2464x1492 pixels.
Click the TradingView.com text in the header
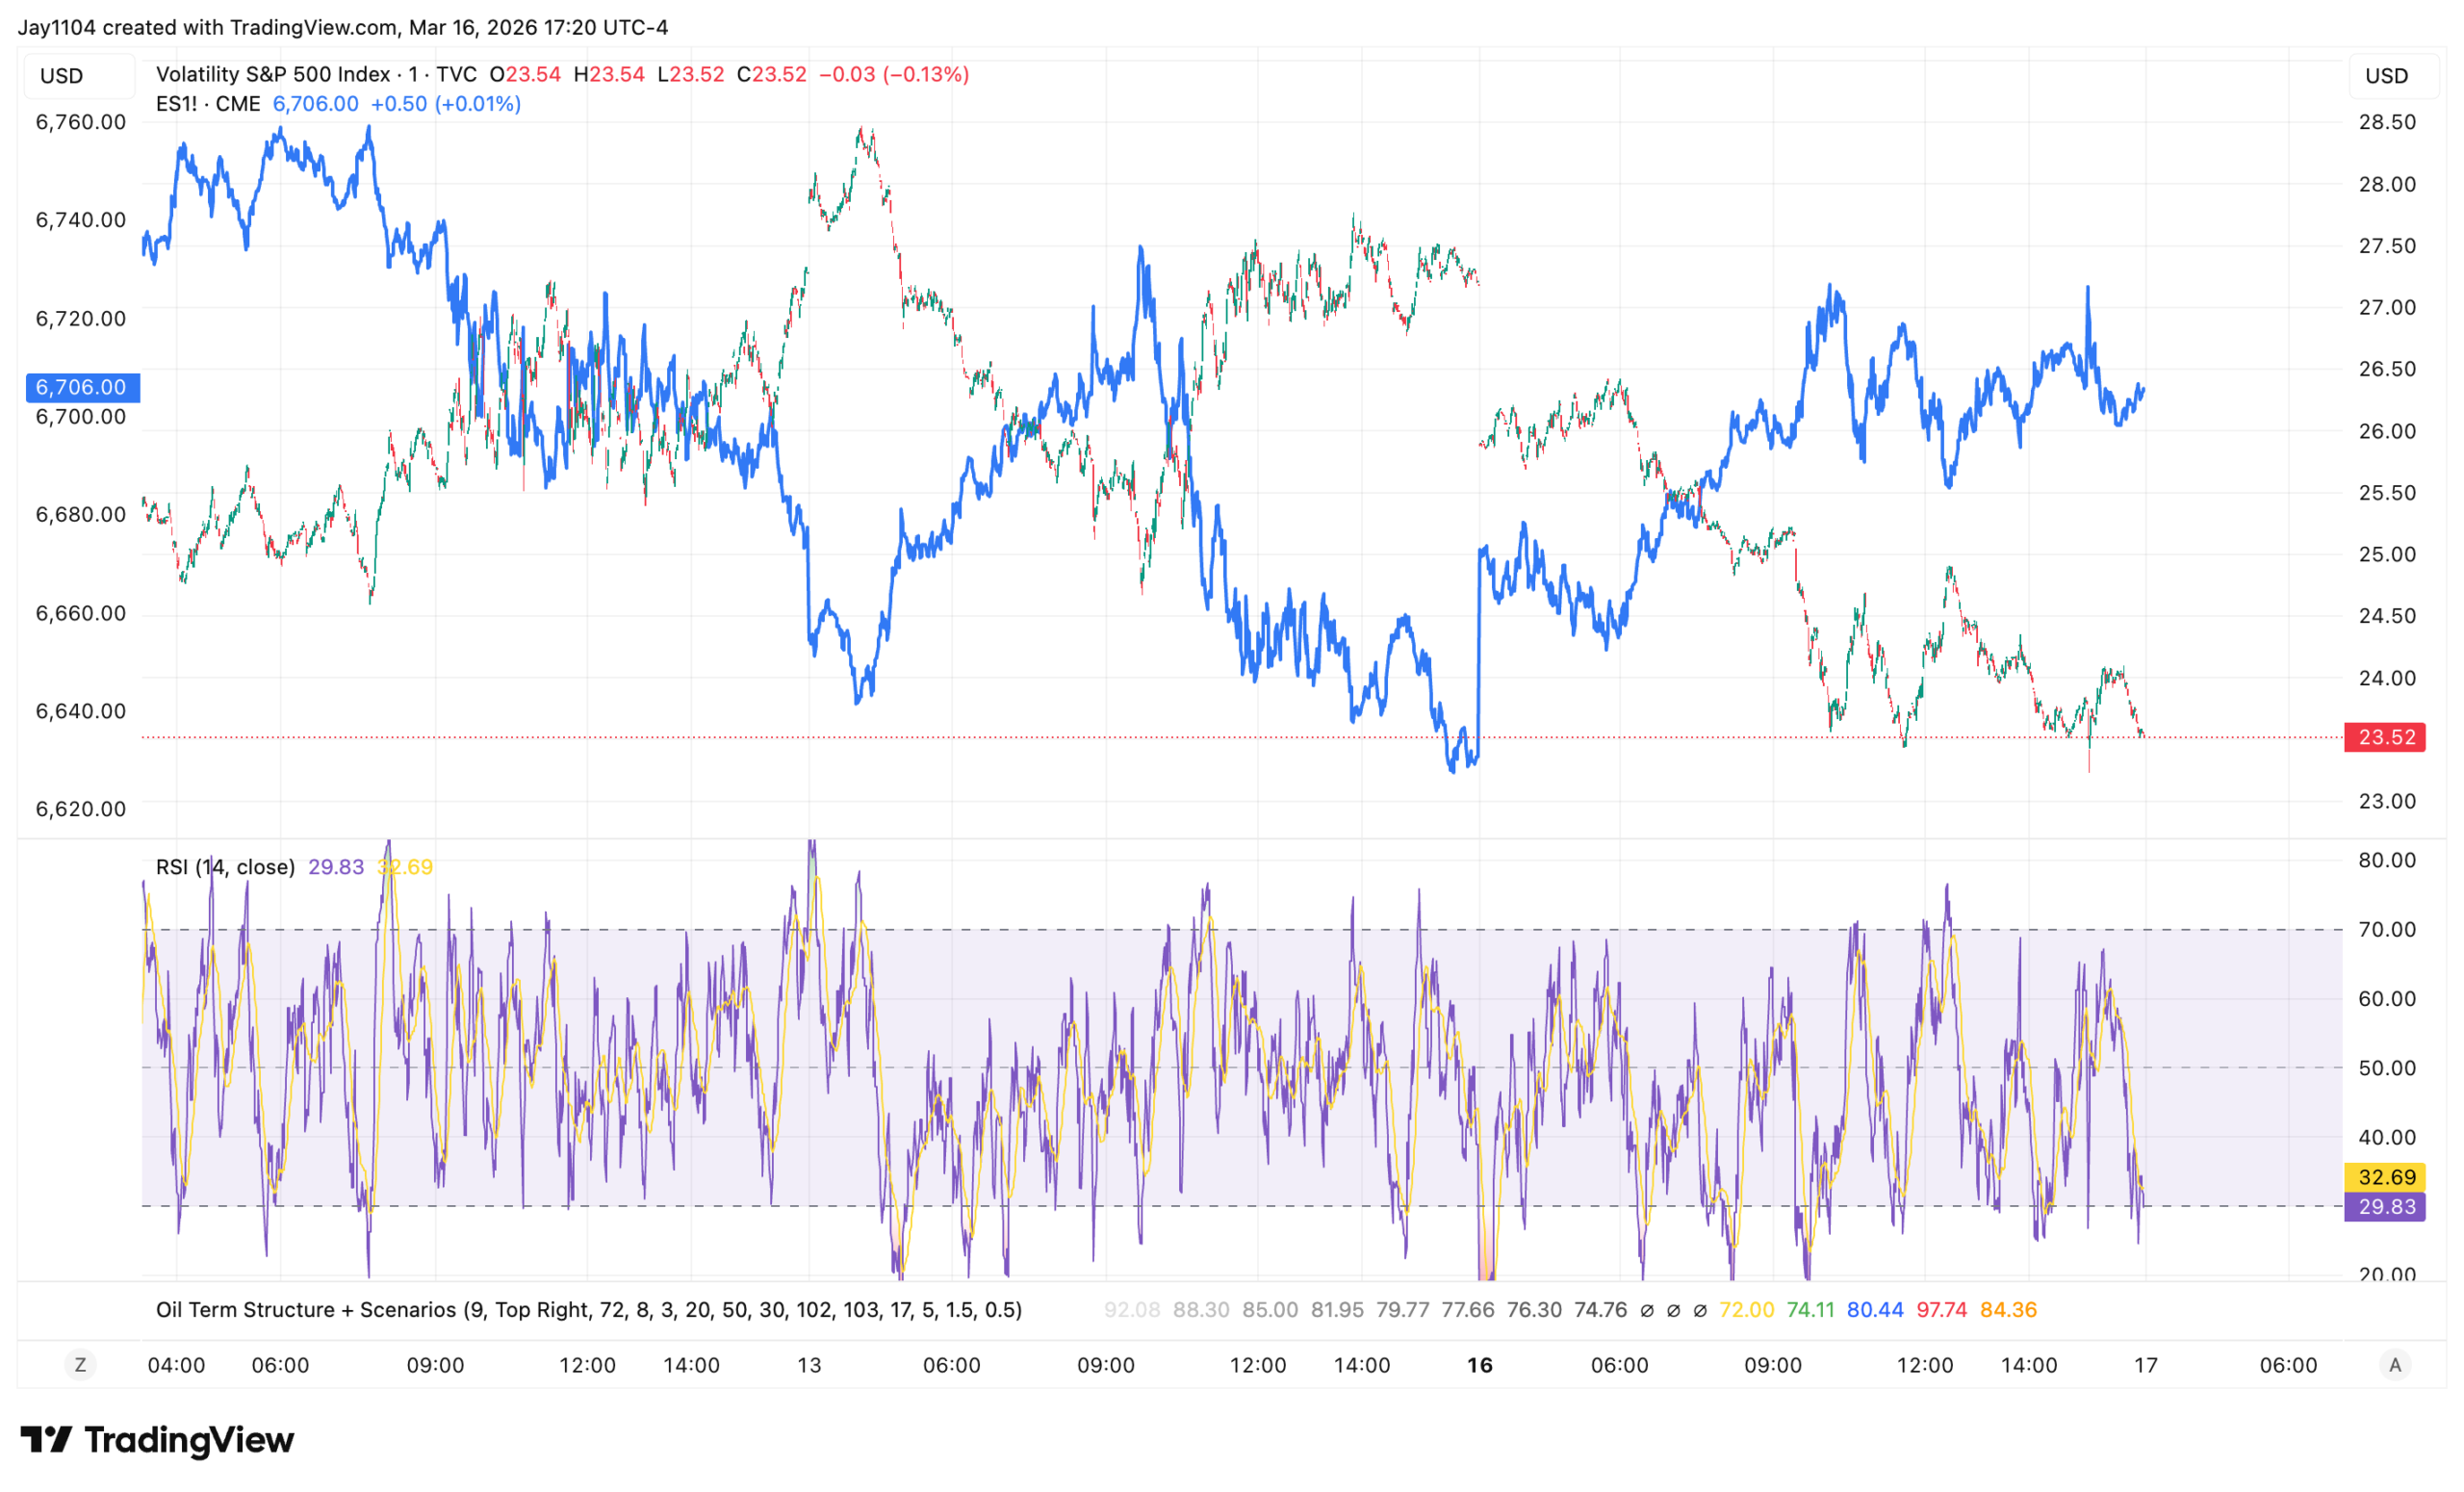pyautogui.click(x=313, y=27)
